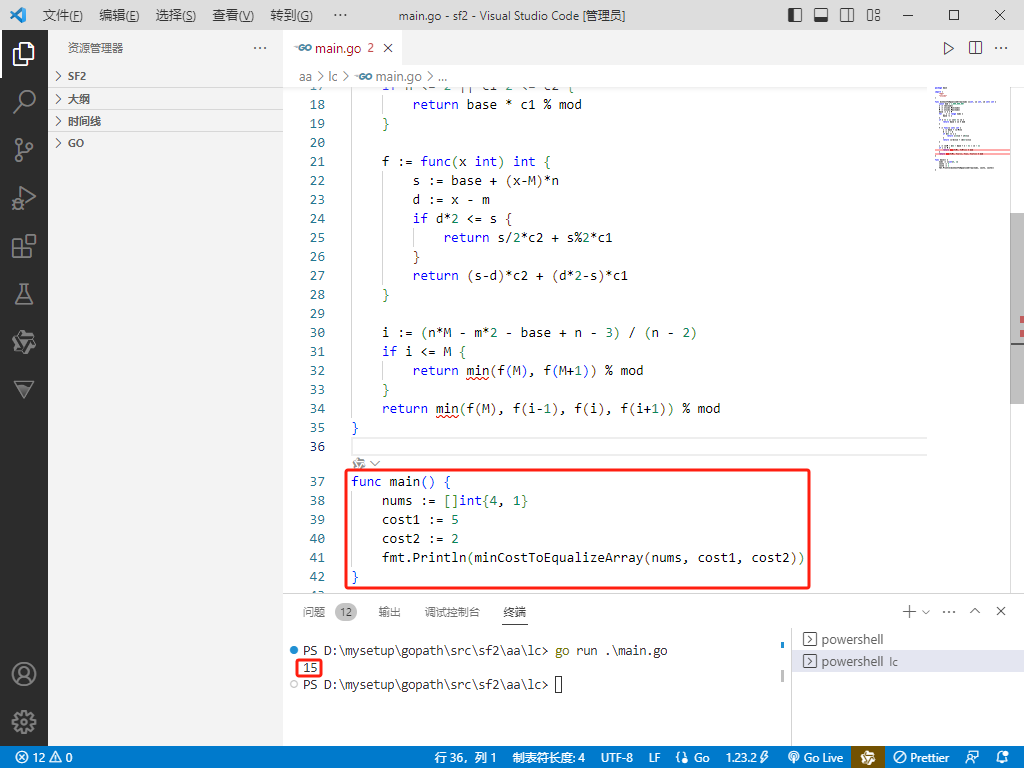Open the menu bar overflow ellipsis
1024x768 pixels.
(340, 15)
